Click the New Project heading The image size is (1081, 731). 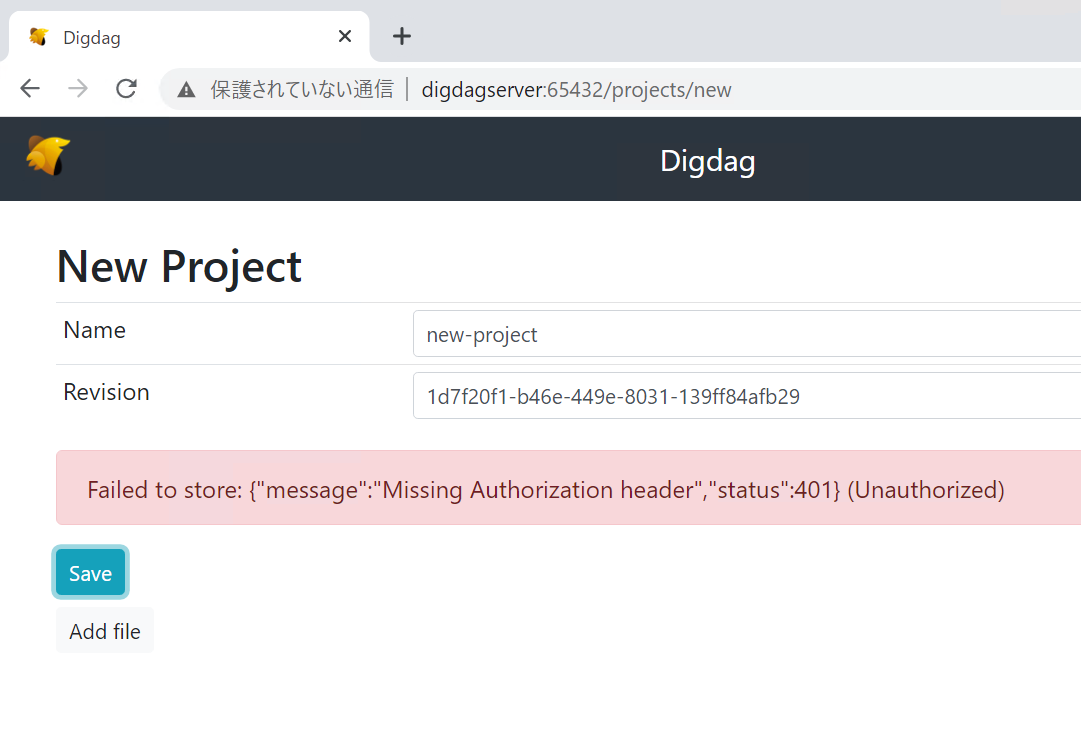click(179, 267)
